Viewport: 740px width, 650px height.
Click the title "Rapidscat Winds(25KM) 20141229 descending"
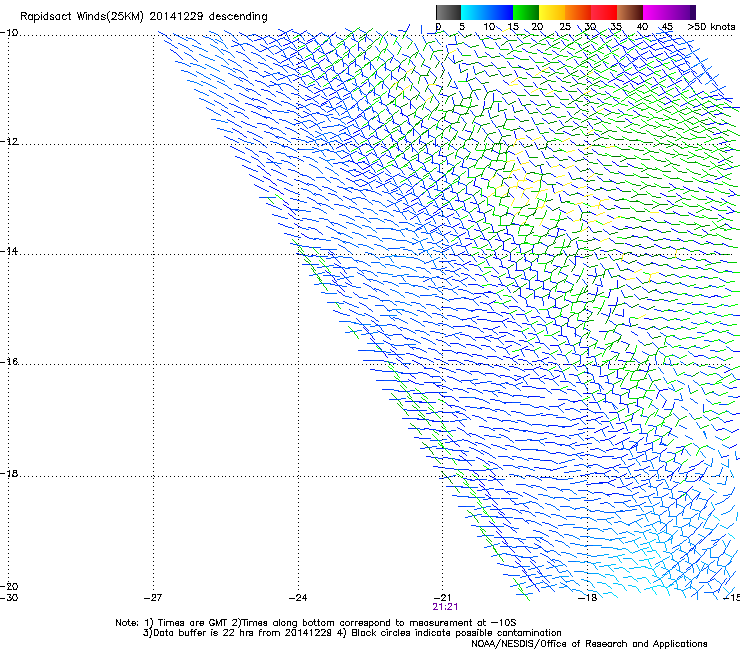pos(143,17)
